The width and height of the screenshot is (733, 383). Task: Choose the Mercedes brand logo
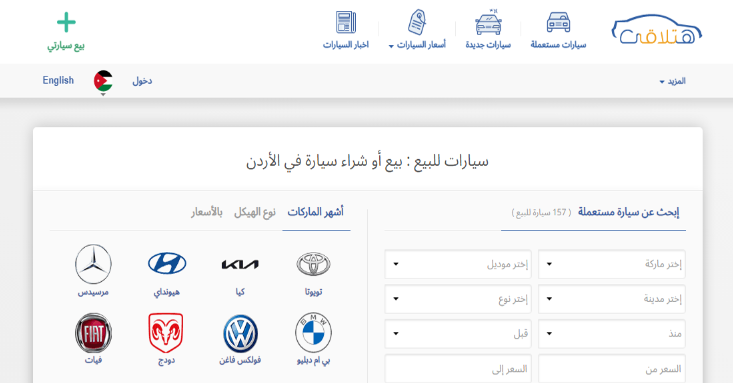[x=93, y=264]
